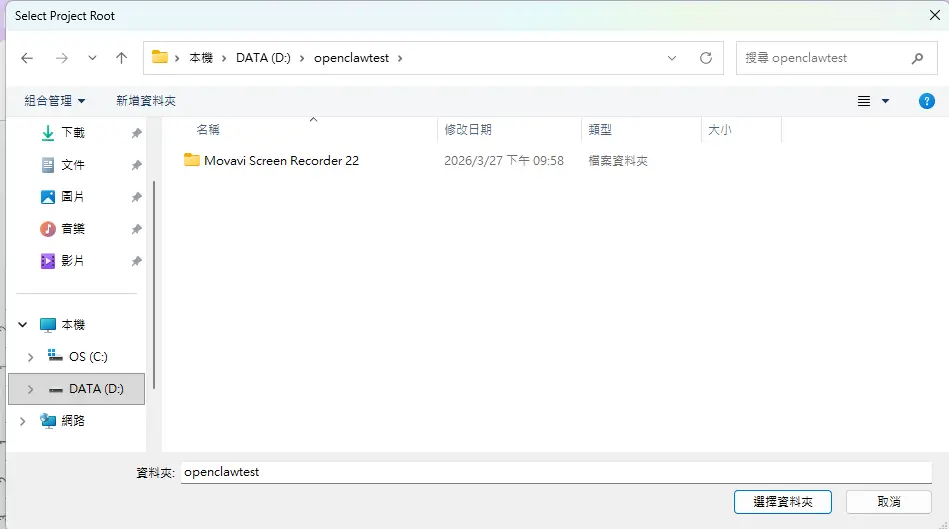Open address bar history dropdown

(x=672, y=58)
